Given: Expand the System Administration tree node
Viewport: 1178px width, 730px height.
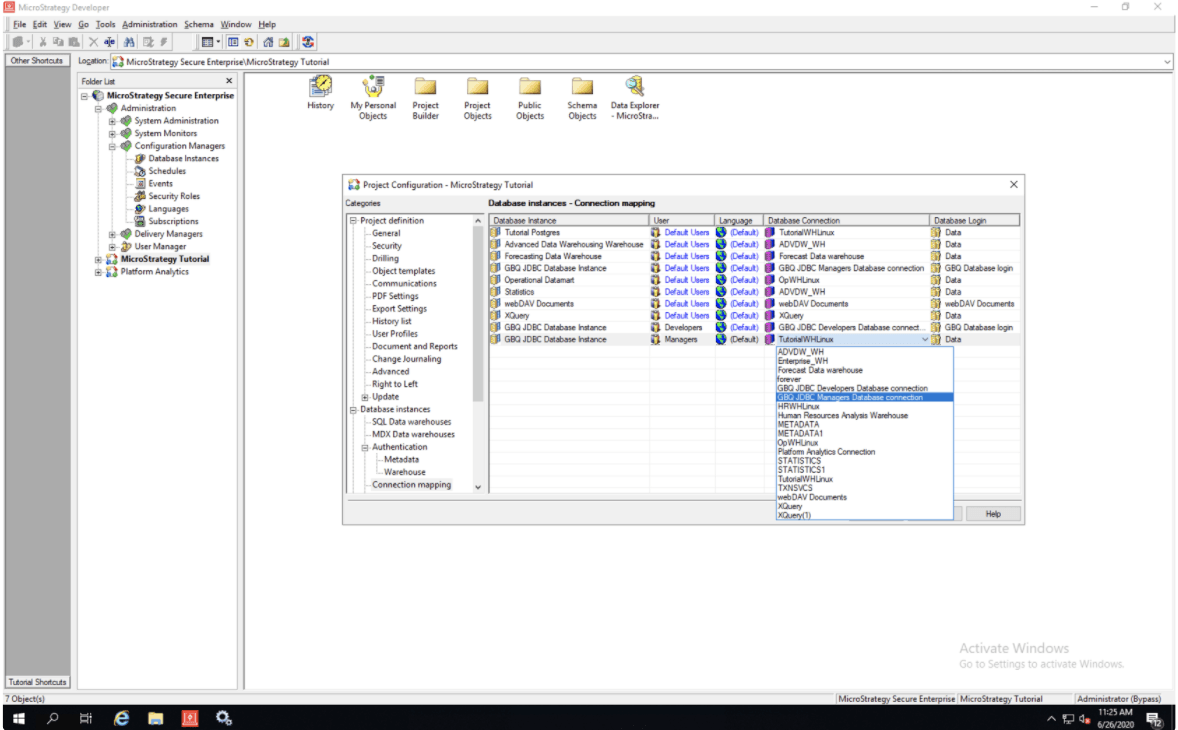Looking at the screenshot, I should pos(113,121).
